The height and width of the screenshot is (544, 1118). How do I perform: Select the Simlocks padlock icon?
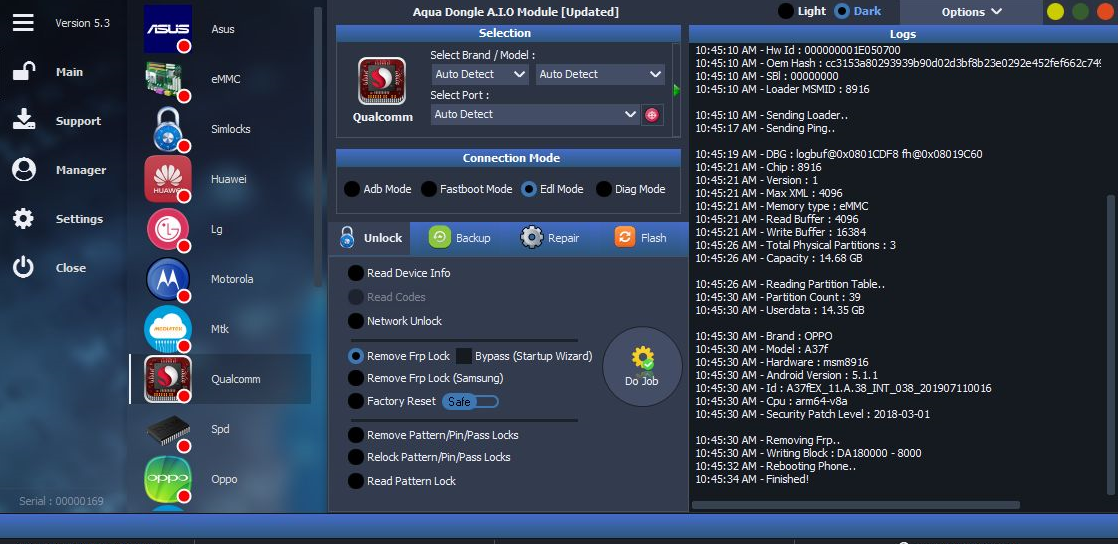tap(168, 128)
